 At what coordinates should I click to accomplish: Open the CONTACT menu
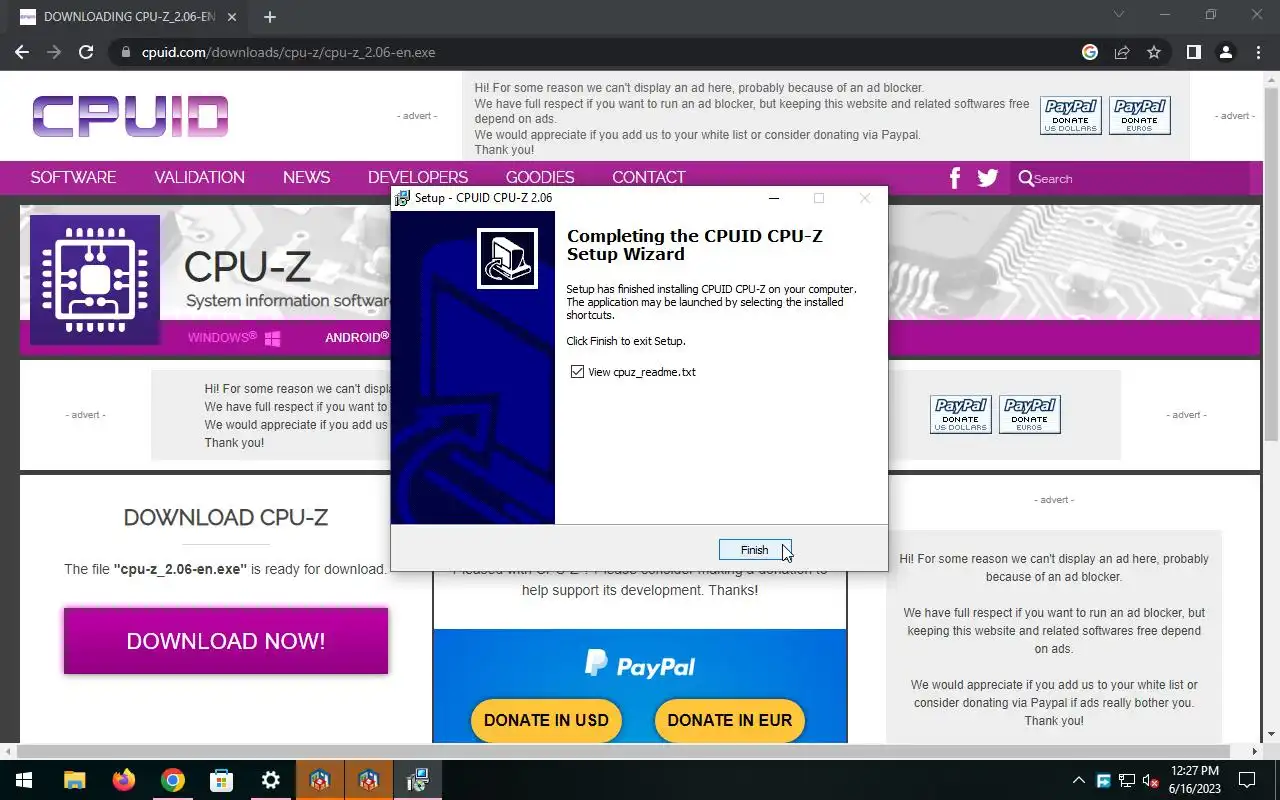point(648,177)
